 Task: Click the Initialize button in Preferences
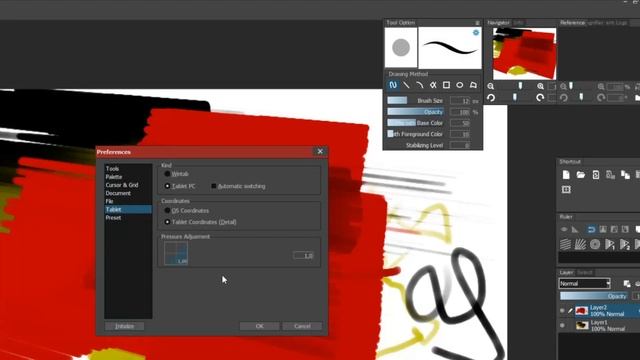tap(124, 326)
